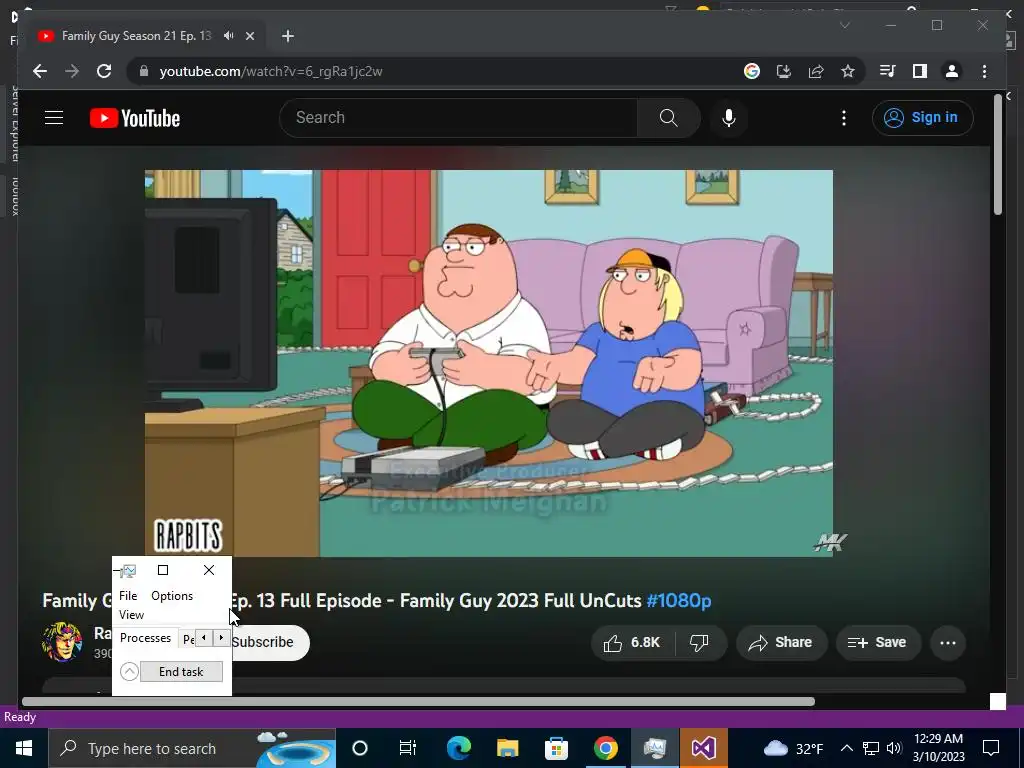The width and height of the screenshot is (1024, 768).
Task: Close the Family Guy browser tab
Action: click(249, 36)
